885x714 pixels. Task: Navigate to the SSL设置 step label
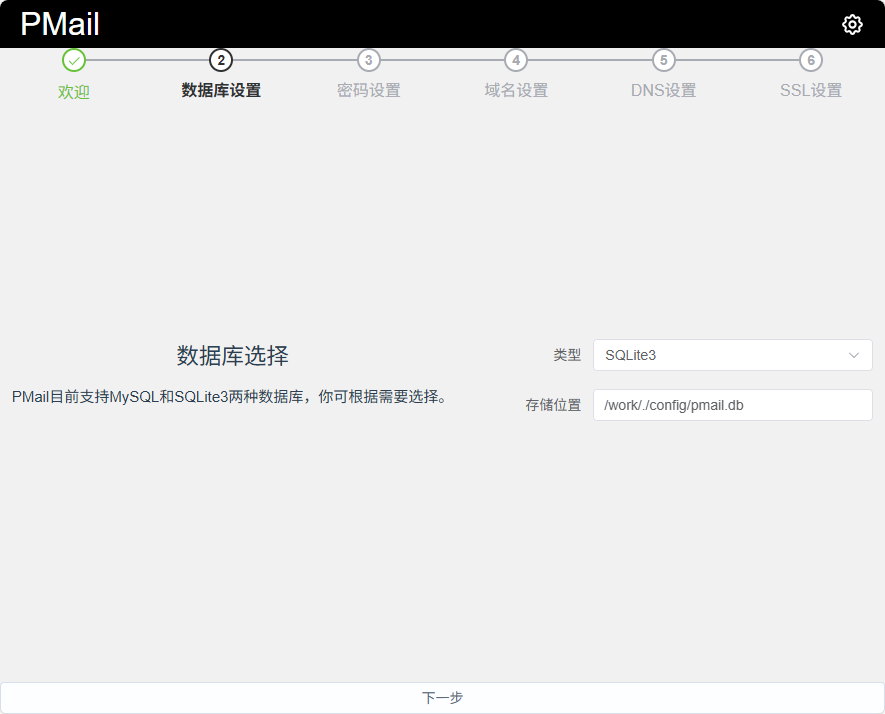point(811,91)
